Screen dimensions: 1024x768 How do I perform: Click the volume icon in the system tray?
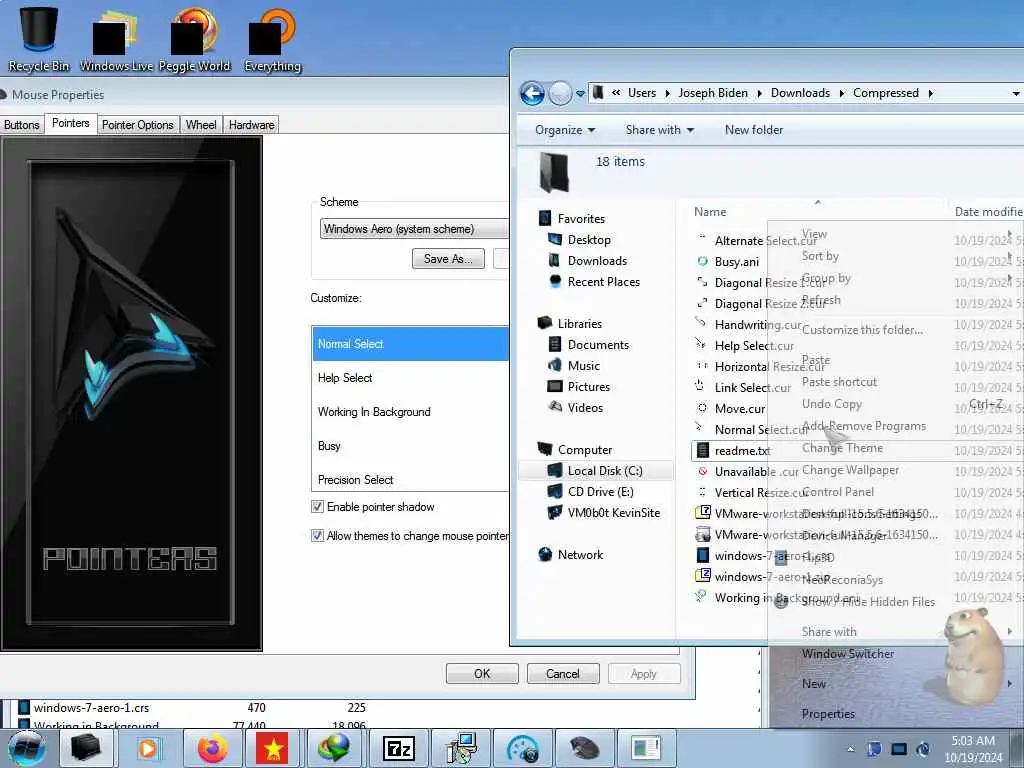(x=923, y=749)
